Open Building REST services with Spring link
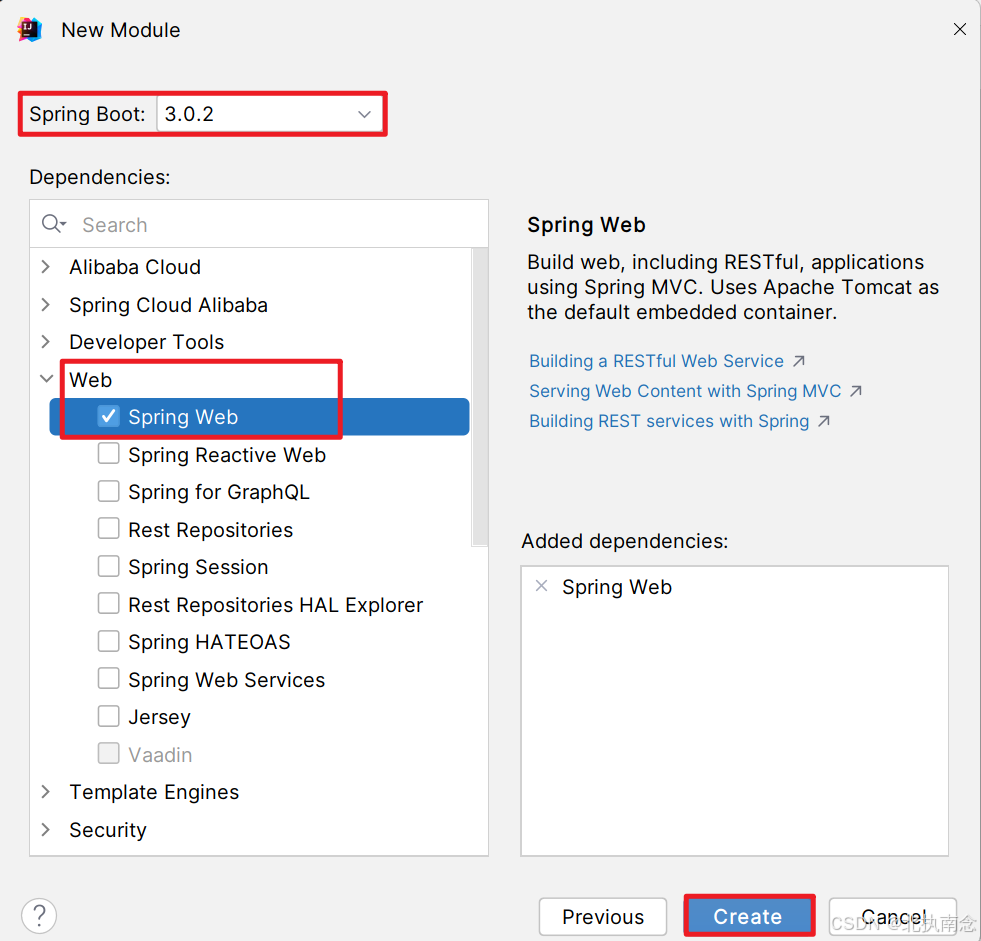The height and width of the screenshot is (941, 981). tap(669, 421)
